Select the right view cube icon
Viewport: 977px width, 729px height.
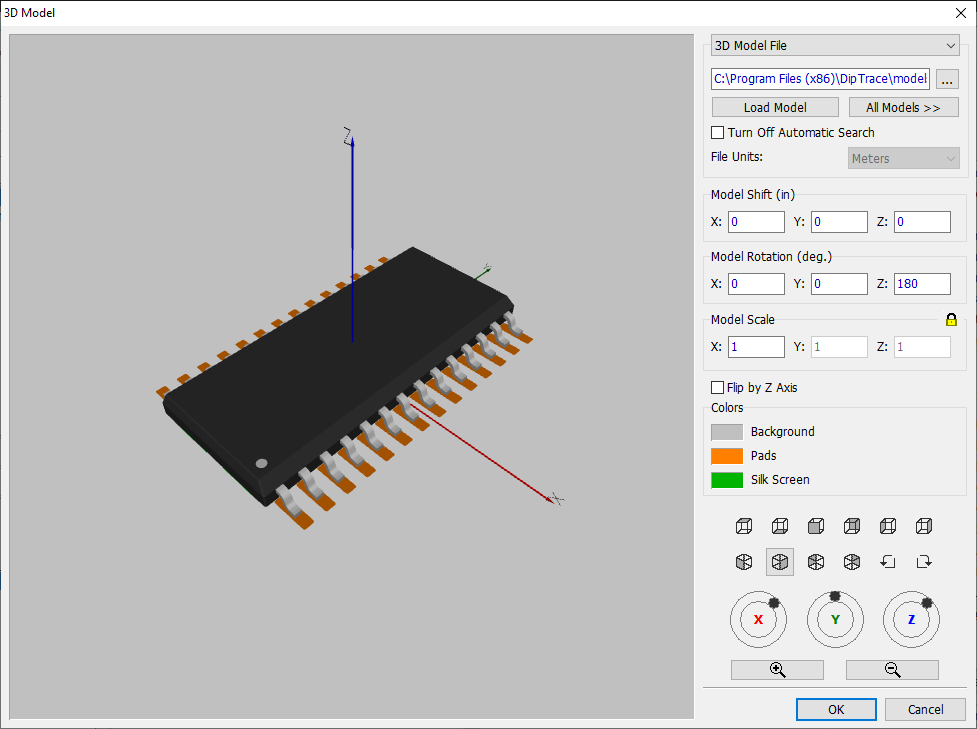click(x=924, y=526)
